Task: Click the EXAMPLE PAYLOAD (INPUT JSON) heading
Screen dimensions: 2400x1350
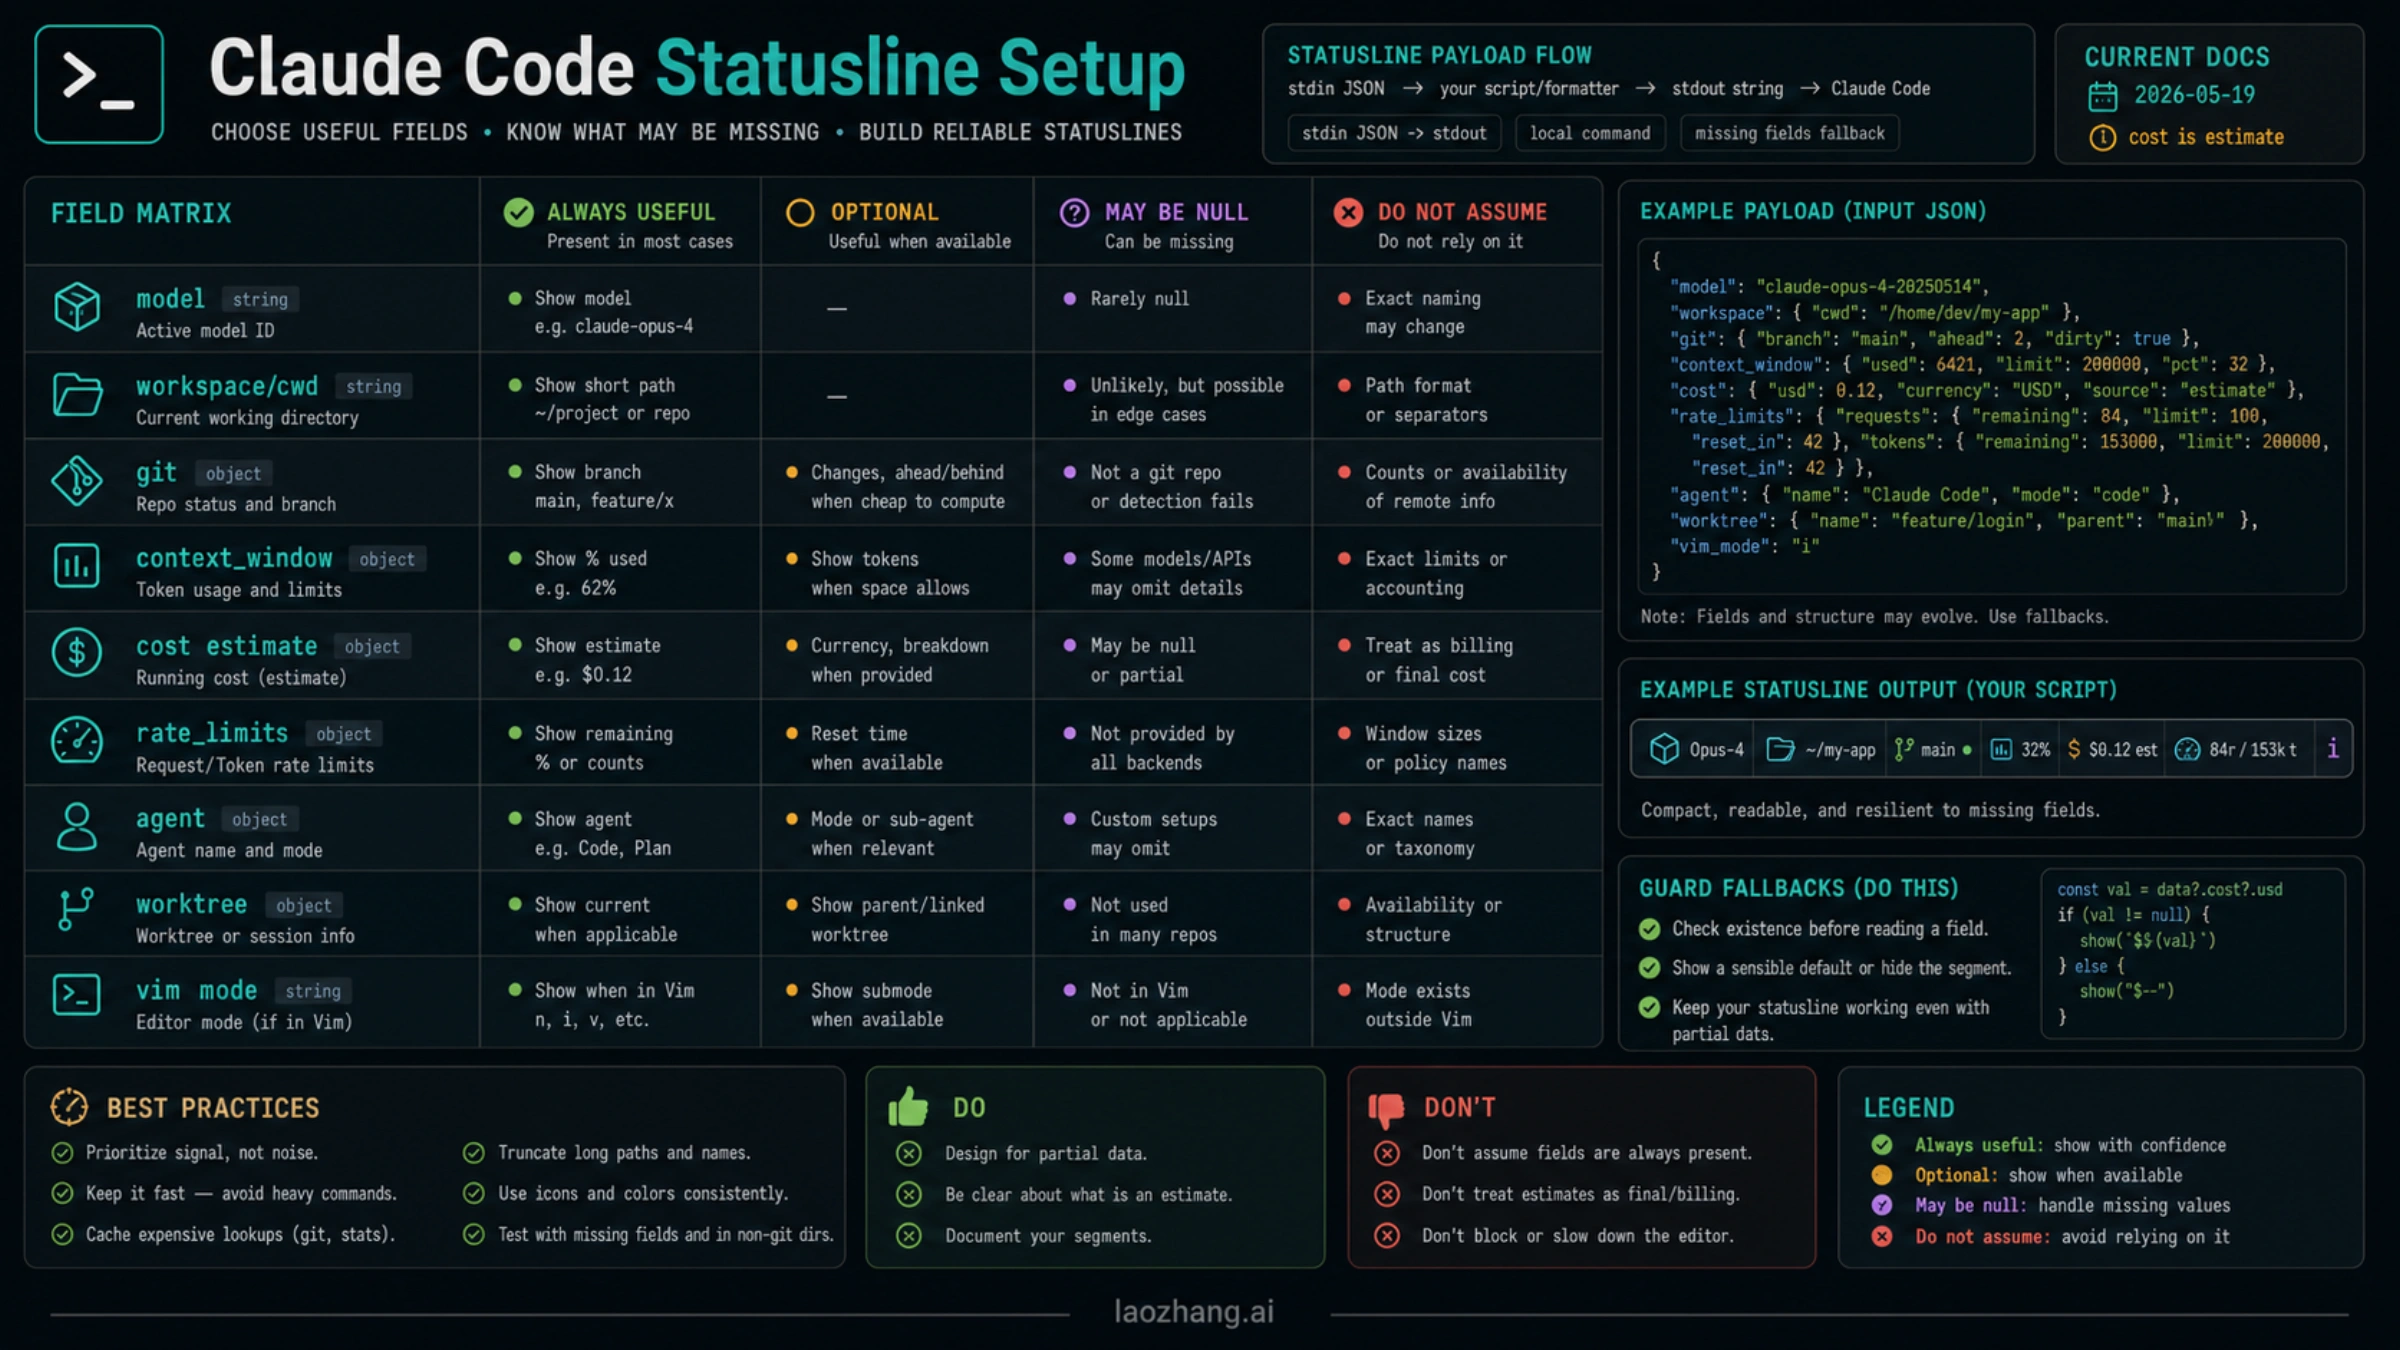Action: [1812, 211]
